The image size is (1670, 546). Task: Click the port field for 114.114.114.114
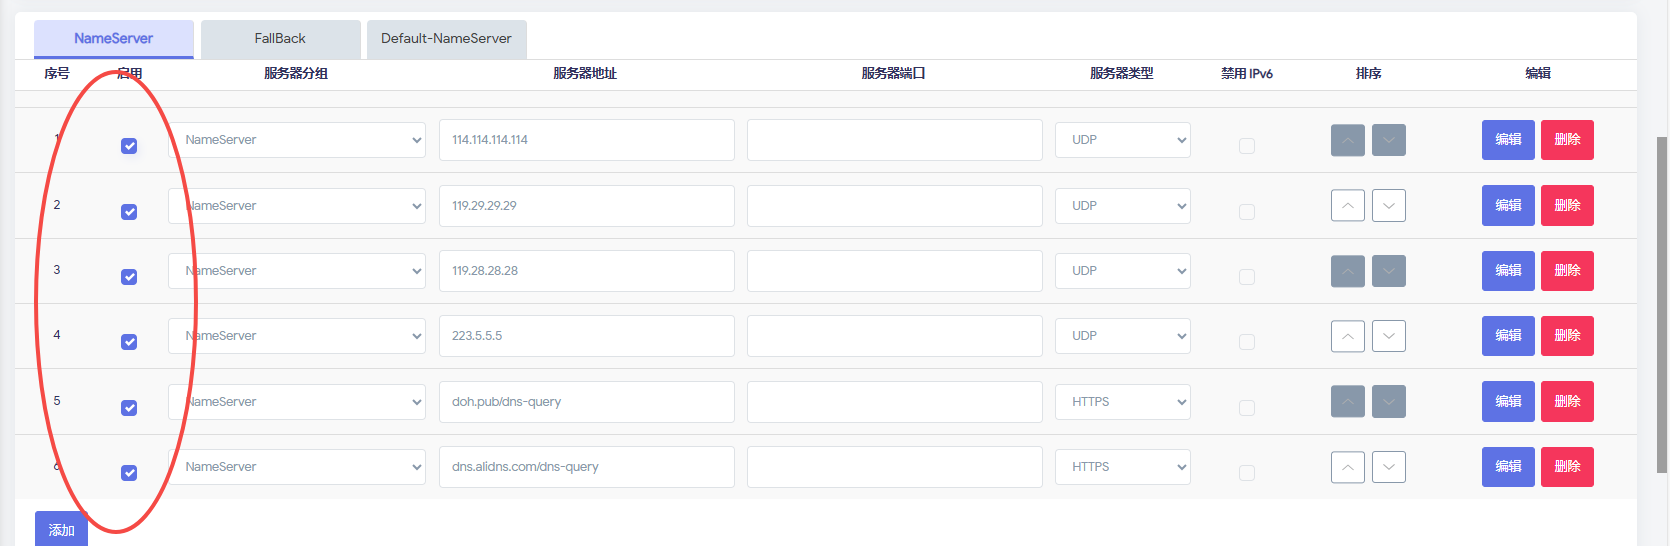click(894, 140)
